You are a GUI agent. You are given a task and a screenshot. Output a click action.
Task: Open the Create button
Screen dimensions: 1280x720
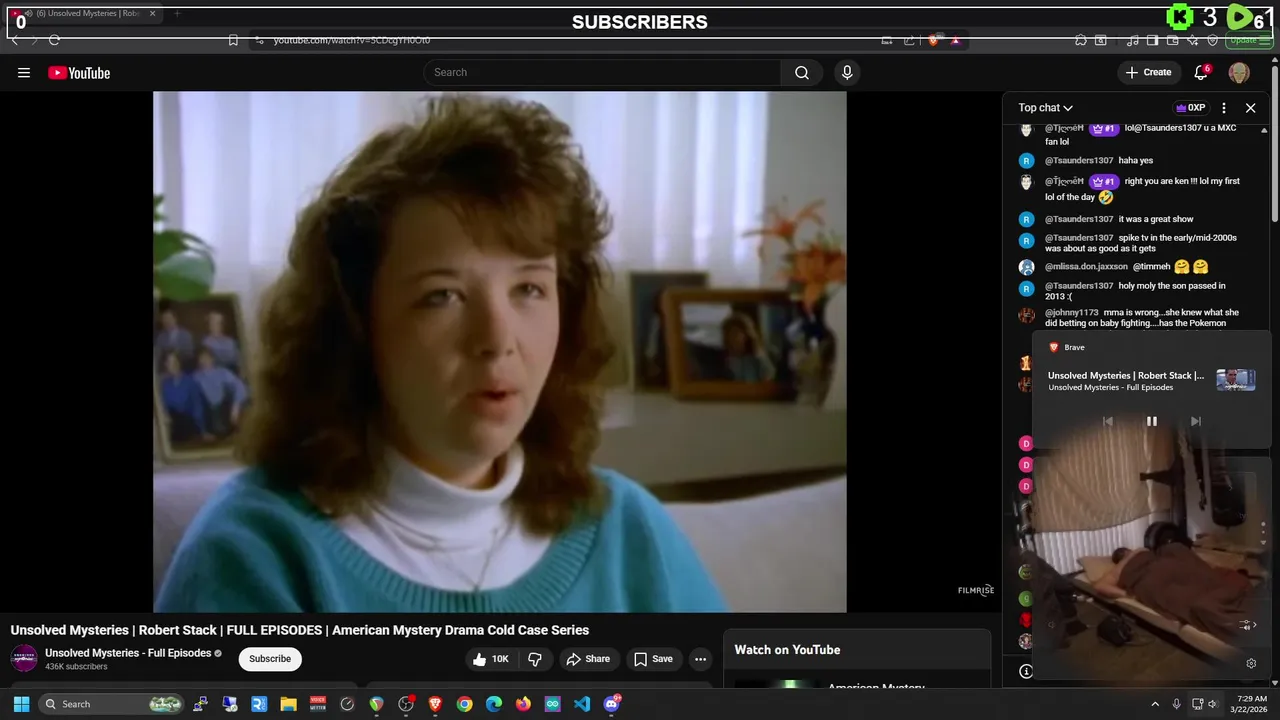pyautogui.click(x=1148, y=72)
